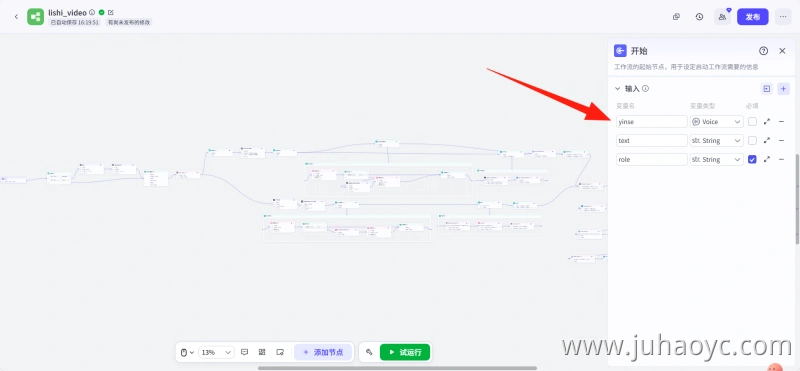
Task: Remove the role variable row
Action: point(781,159)
